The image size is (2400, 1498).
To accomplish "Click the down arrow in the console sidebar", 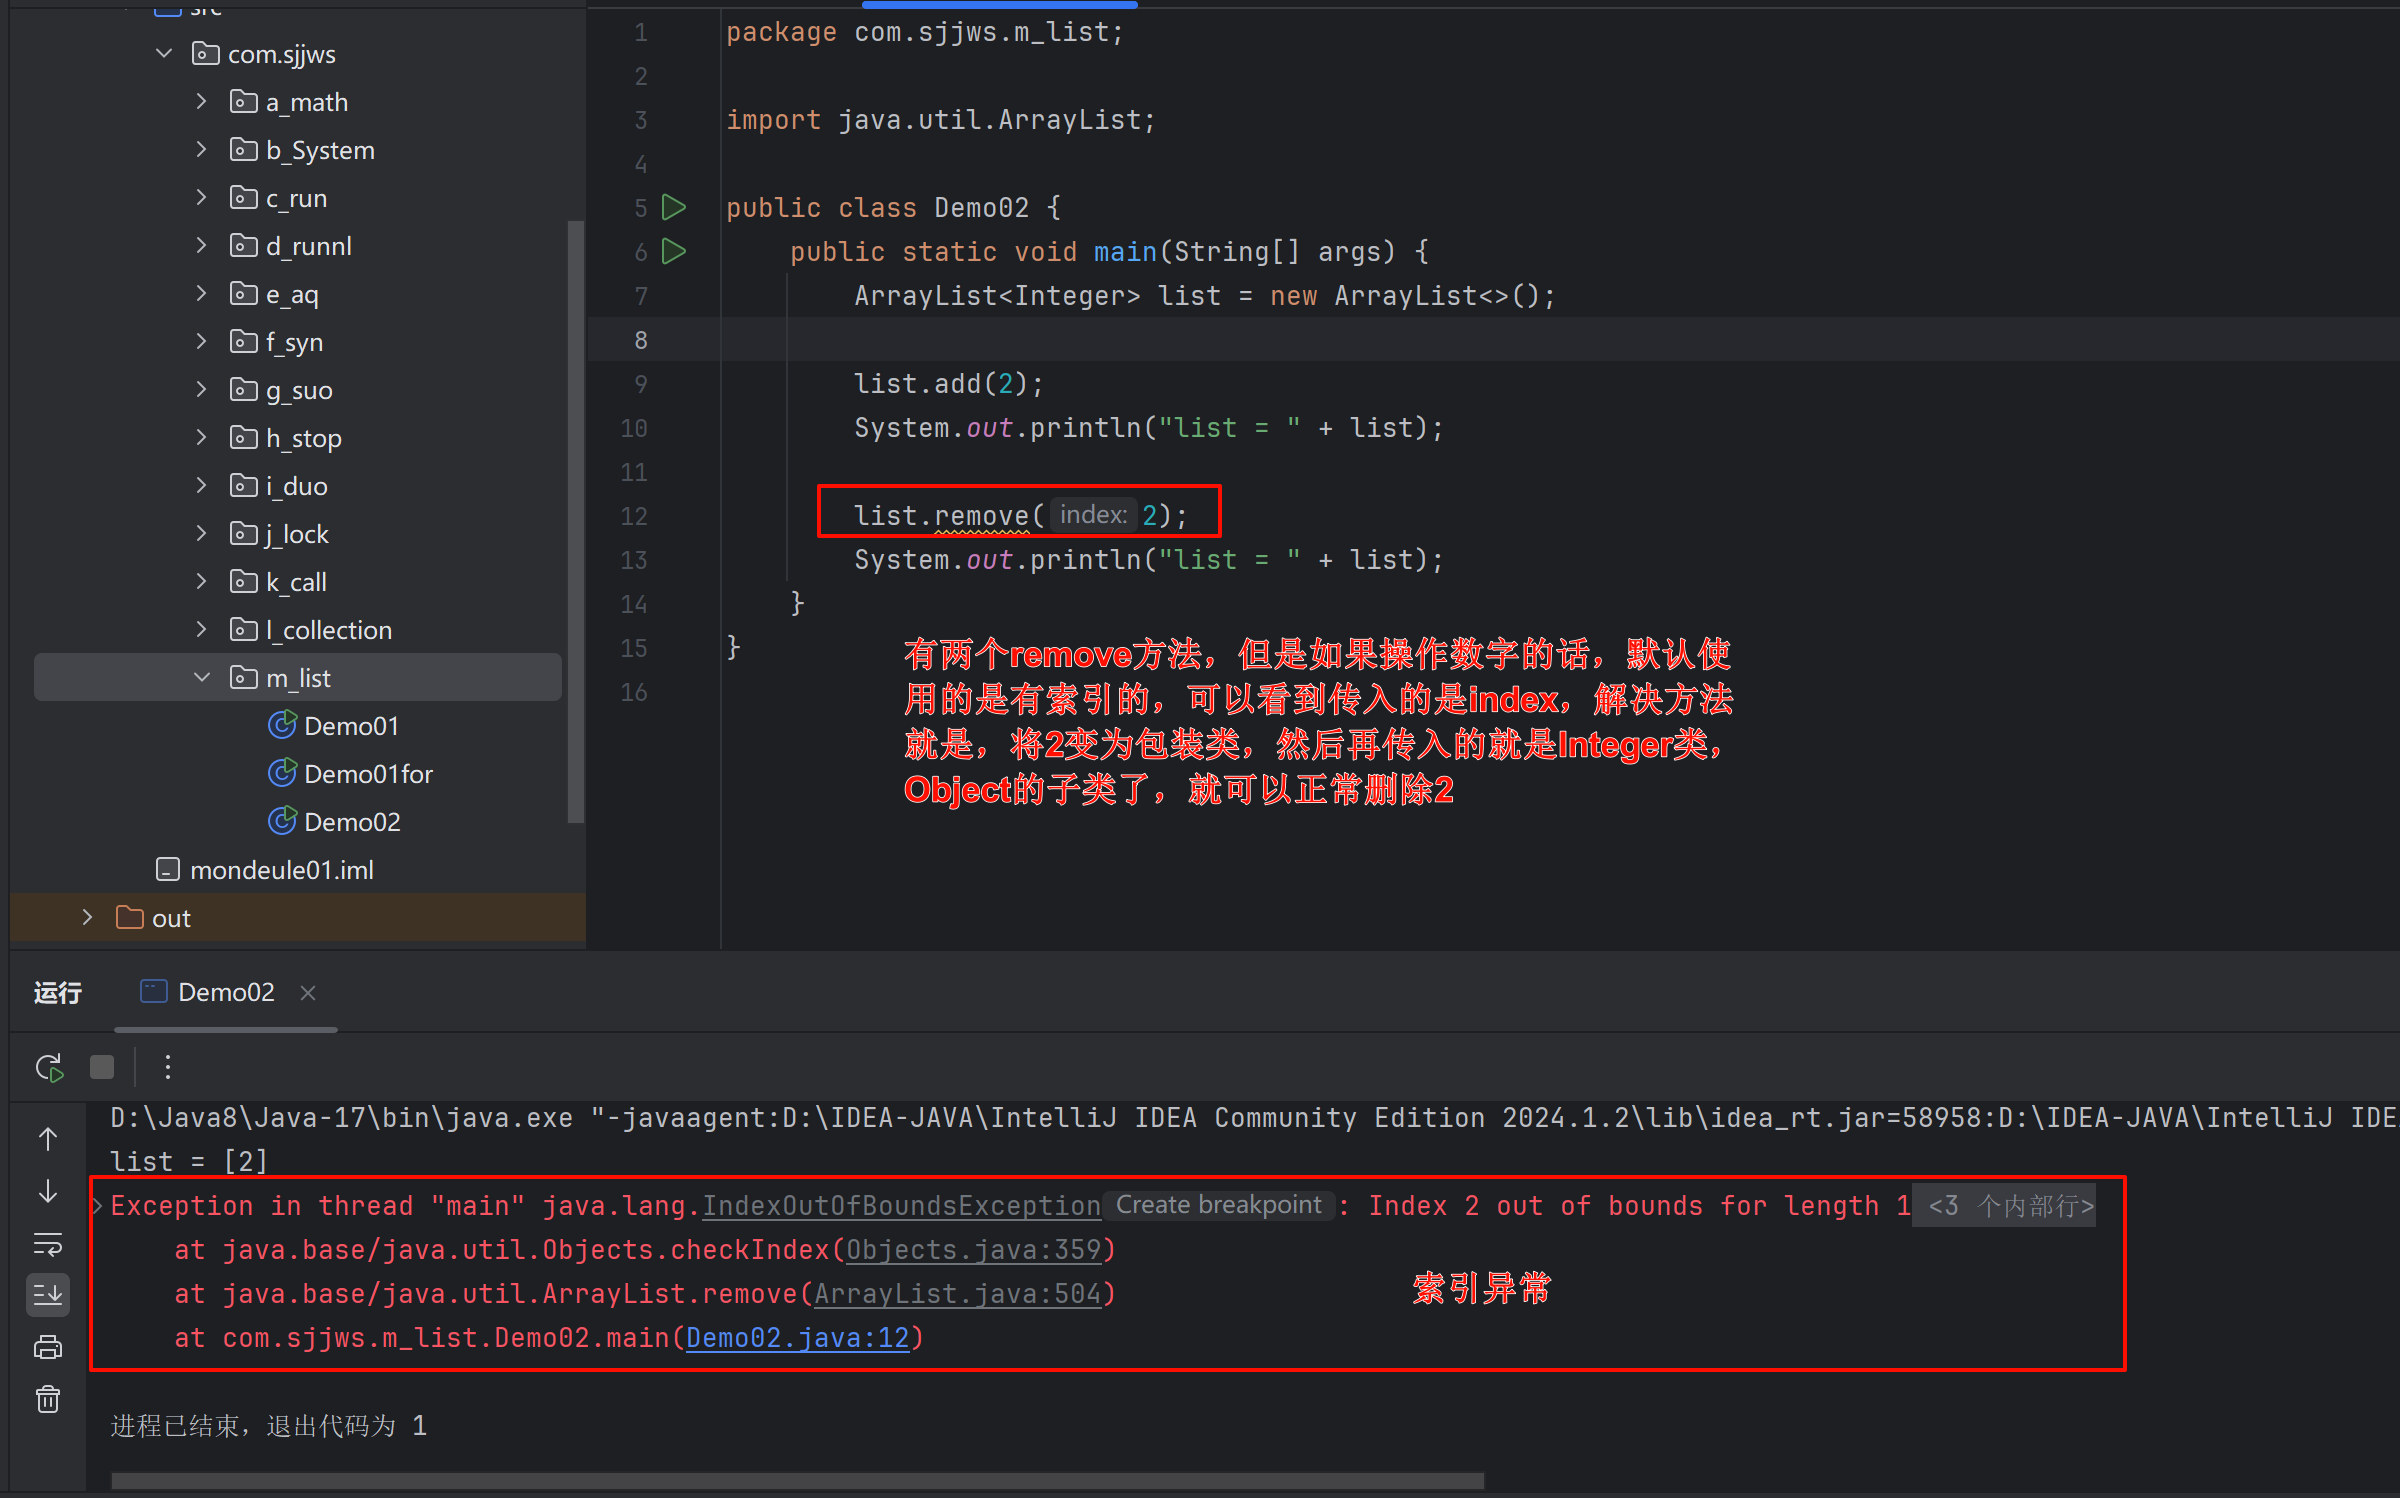I will [x=48, y=1192].
